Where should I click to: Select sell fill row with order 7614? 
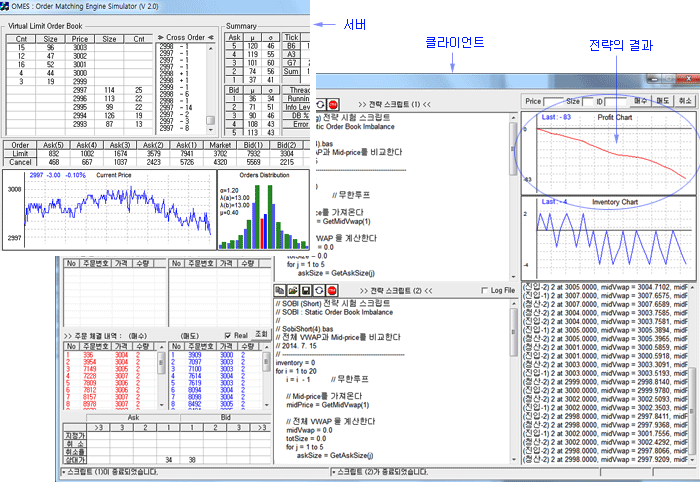(x=216, y=376)
